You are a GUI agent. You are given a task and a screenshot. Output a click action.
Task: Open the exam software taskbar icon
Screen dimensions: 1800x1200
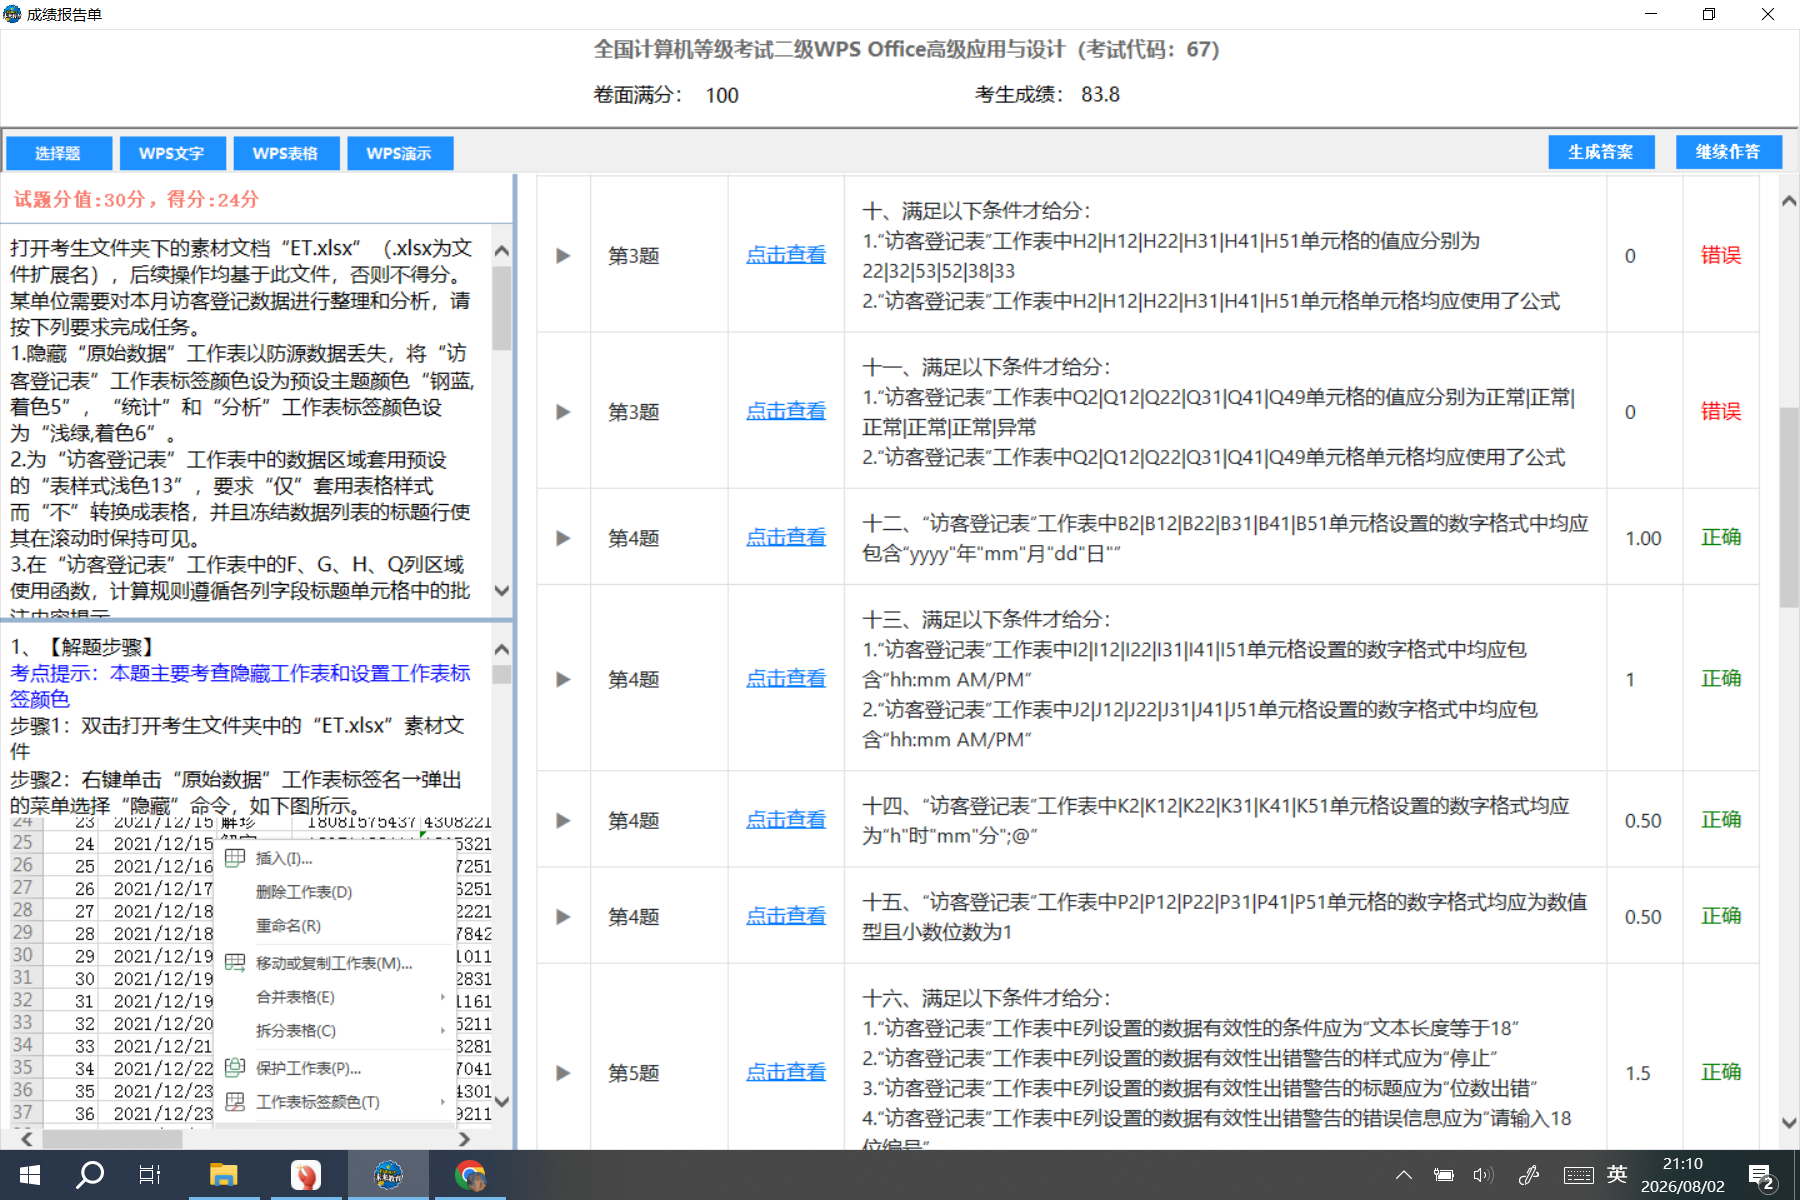point(388,1175)
